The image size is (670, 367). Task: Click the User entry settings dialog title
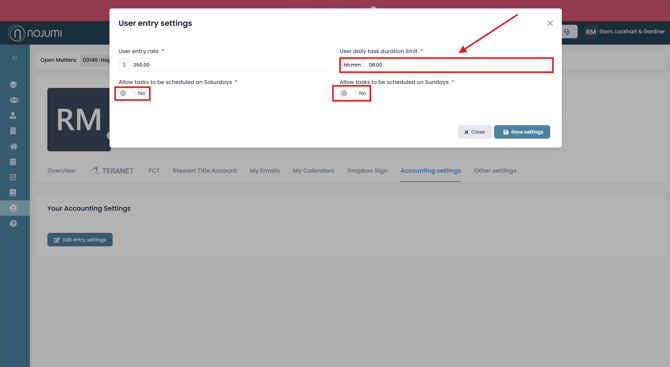[x=155, y=23]
